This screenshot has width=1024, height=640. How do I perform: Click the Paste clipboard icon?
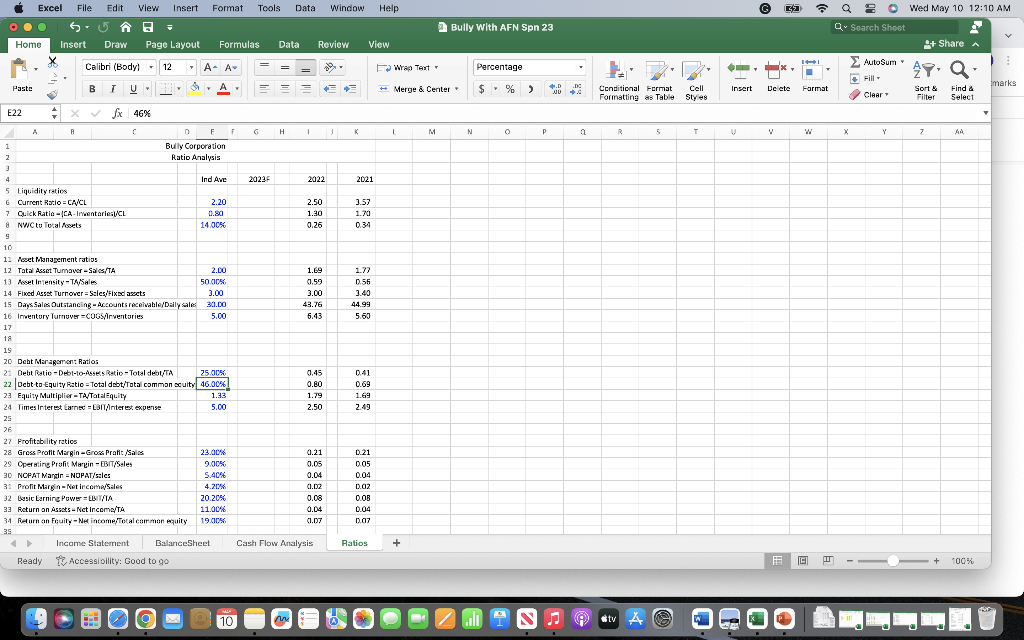[20, 68]
